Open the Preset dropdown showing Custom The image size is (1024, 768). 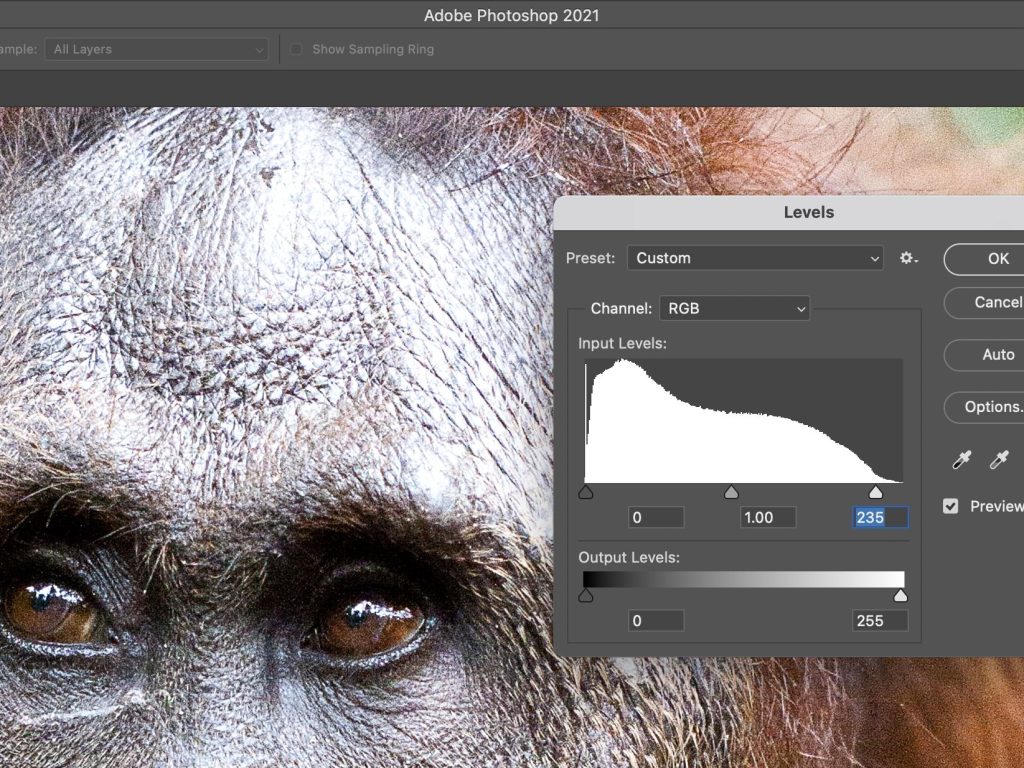coord(755,258)
